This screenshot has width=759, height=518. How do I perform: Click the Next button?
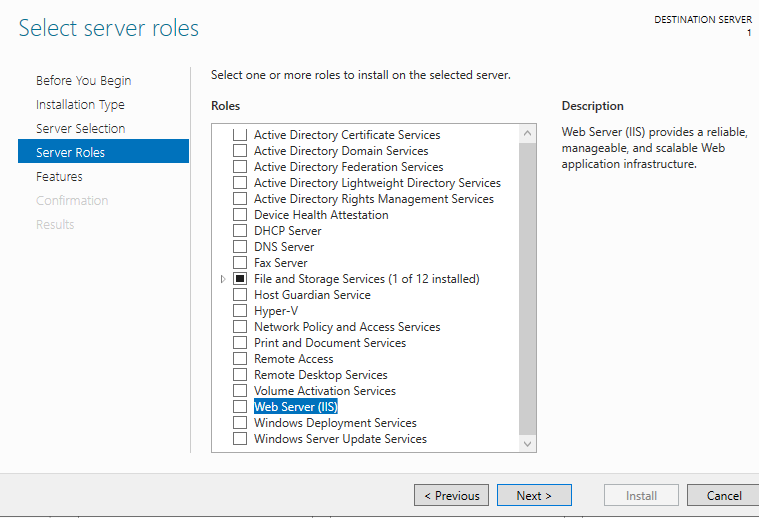coord(534,495)
